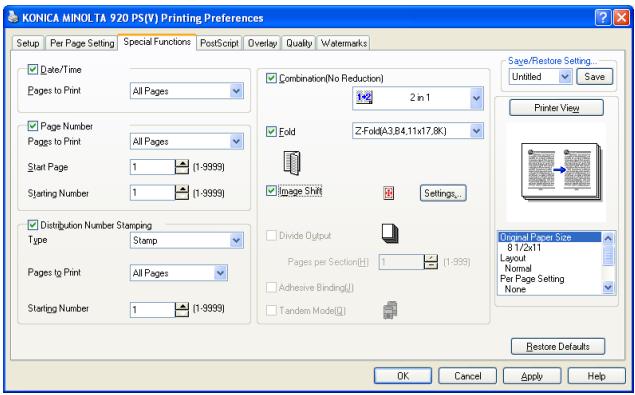Click the Adhesive Binding checkbox
Screen dimensions: 635x395
pyautogui.click(x=271, y=287)
